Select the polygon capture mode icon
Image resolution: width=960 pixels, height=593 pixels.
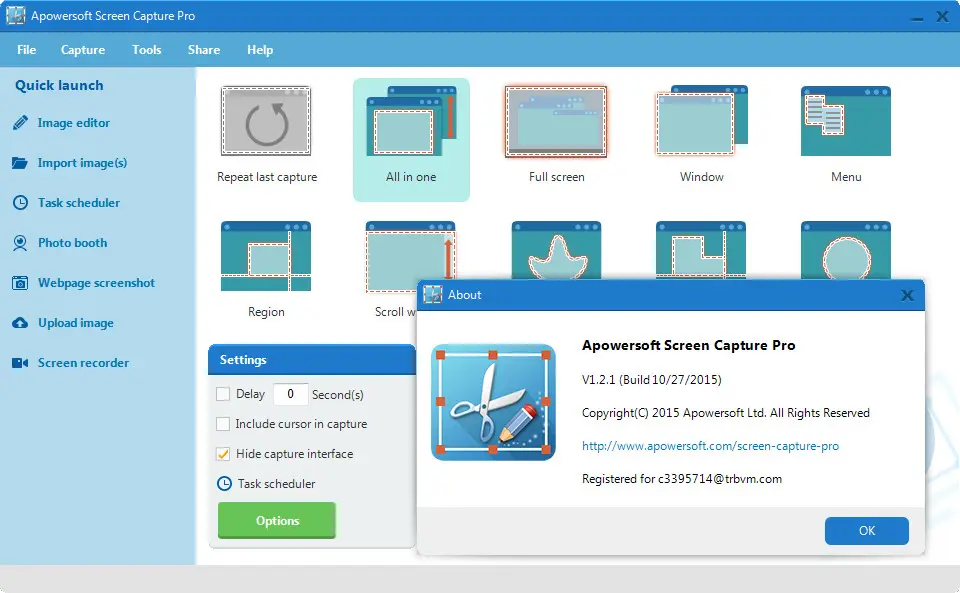coord(701,250)
